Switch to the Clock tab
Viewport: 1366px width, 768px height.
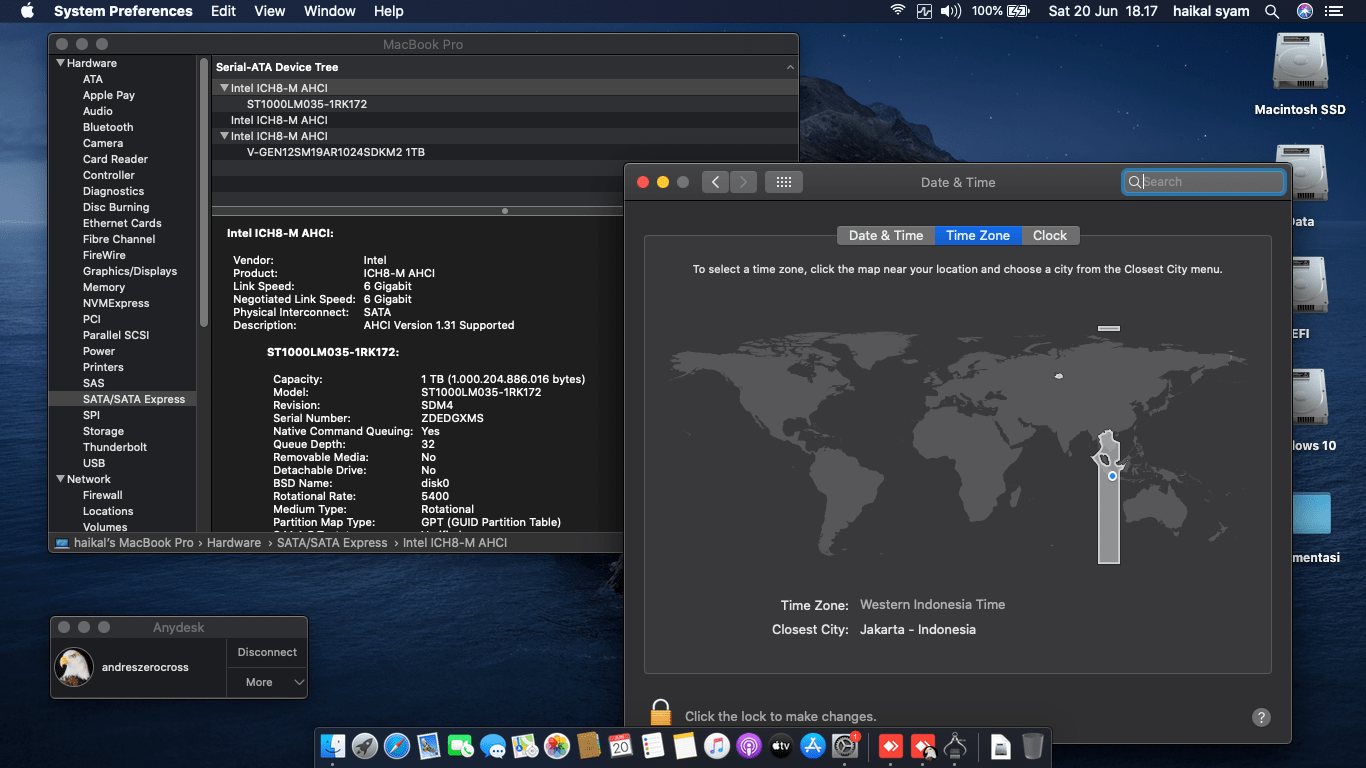[x=1050, y=235]
